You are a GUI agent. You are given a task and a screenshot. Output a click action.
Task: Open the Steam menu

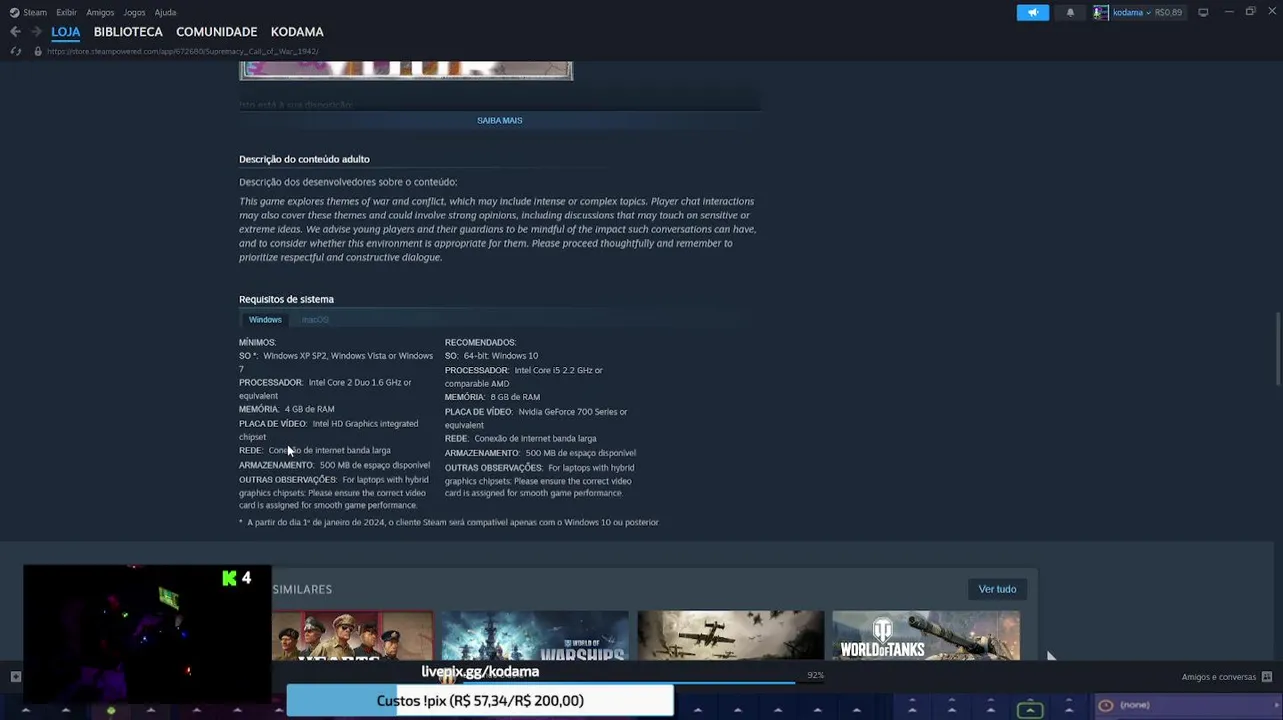(x=35, y=12)
